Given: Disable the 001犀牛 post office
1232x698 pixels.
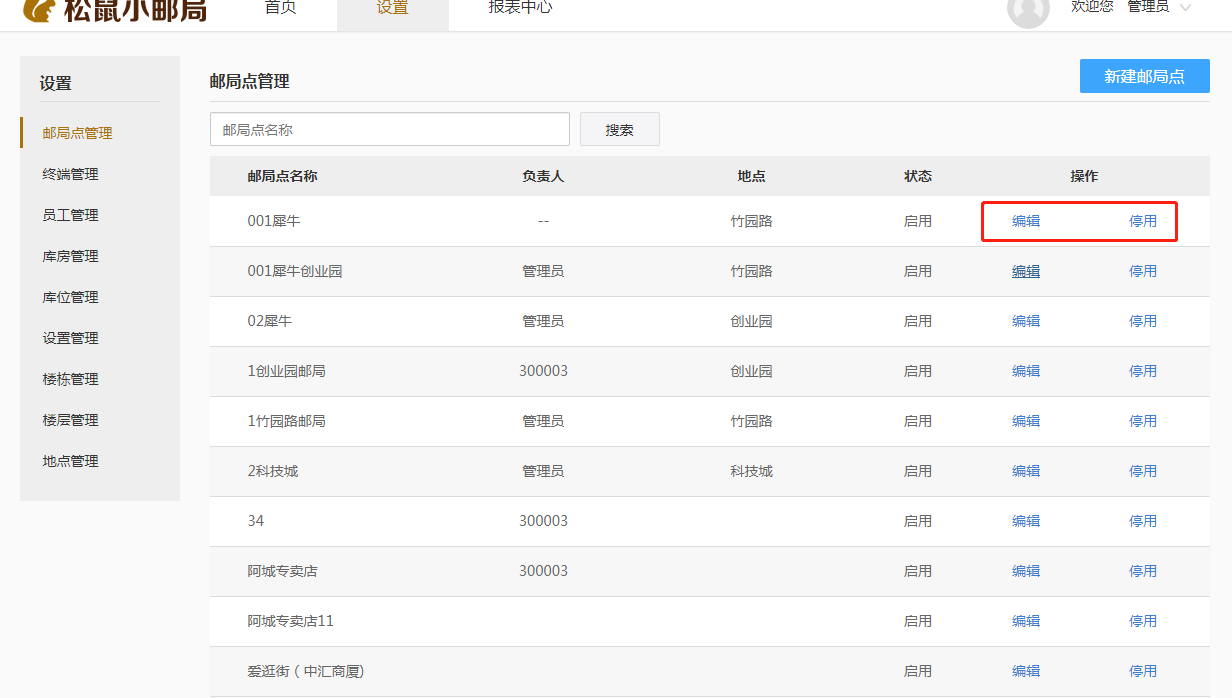Looking at the screenshot, I should tap(1143, 221).
